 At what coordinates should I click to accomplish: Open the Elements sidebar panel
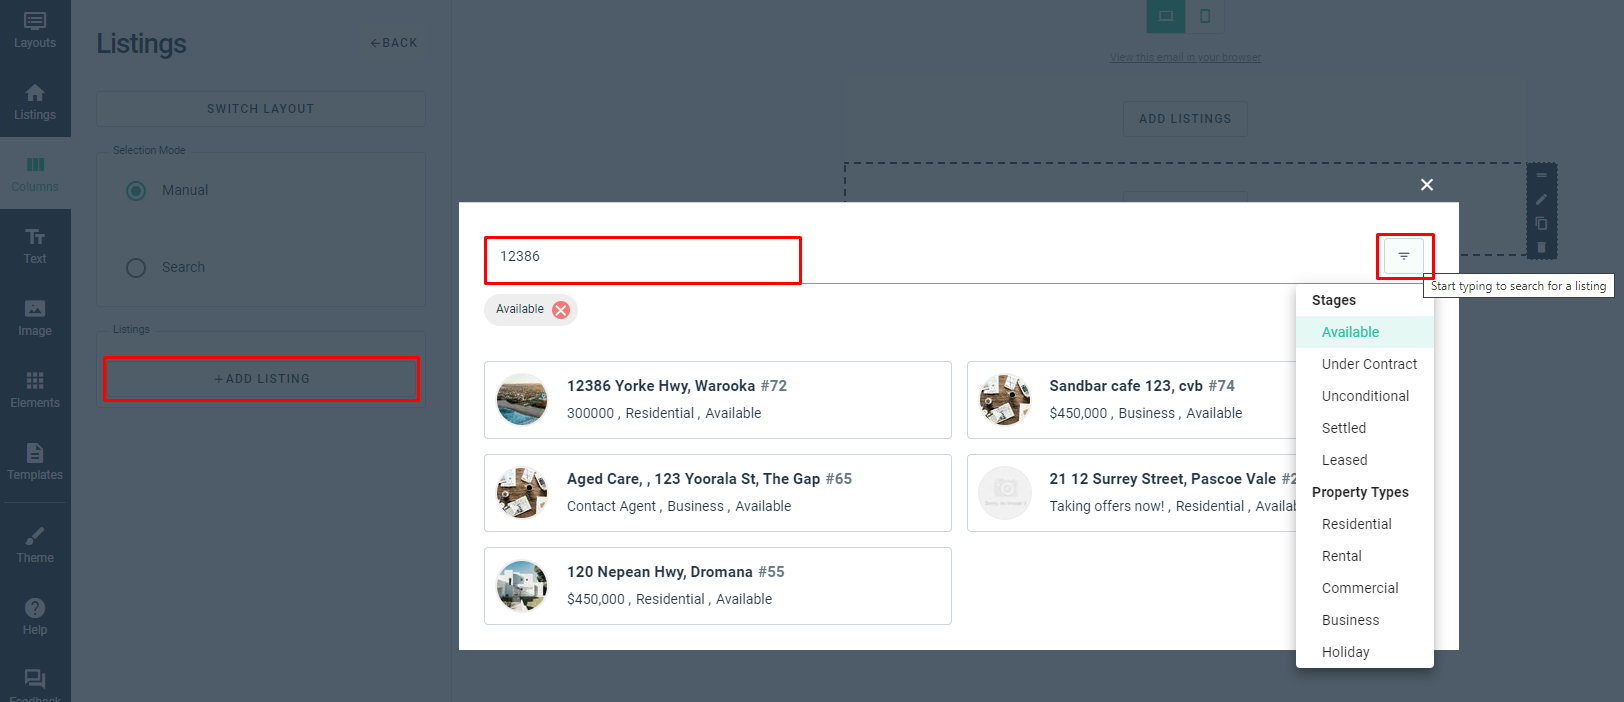35,390
